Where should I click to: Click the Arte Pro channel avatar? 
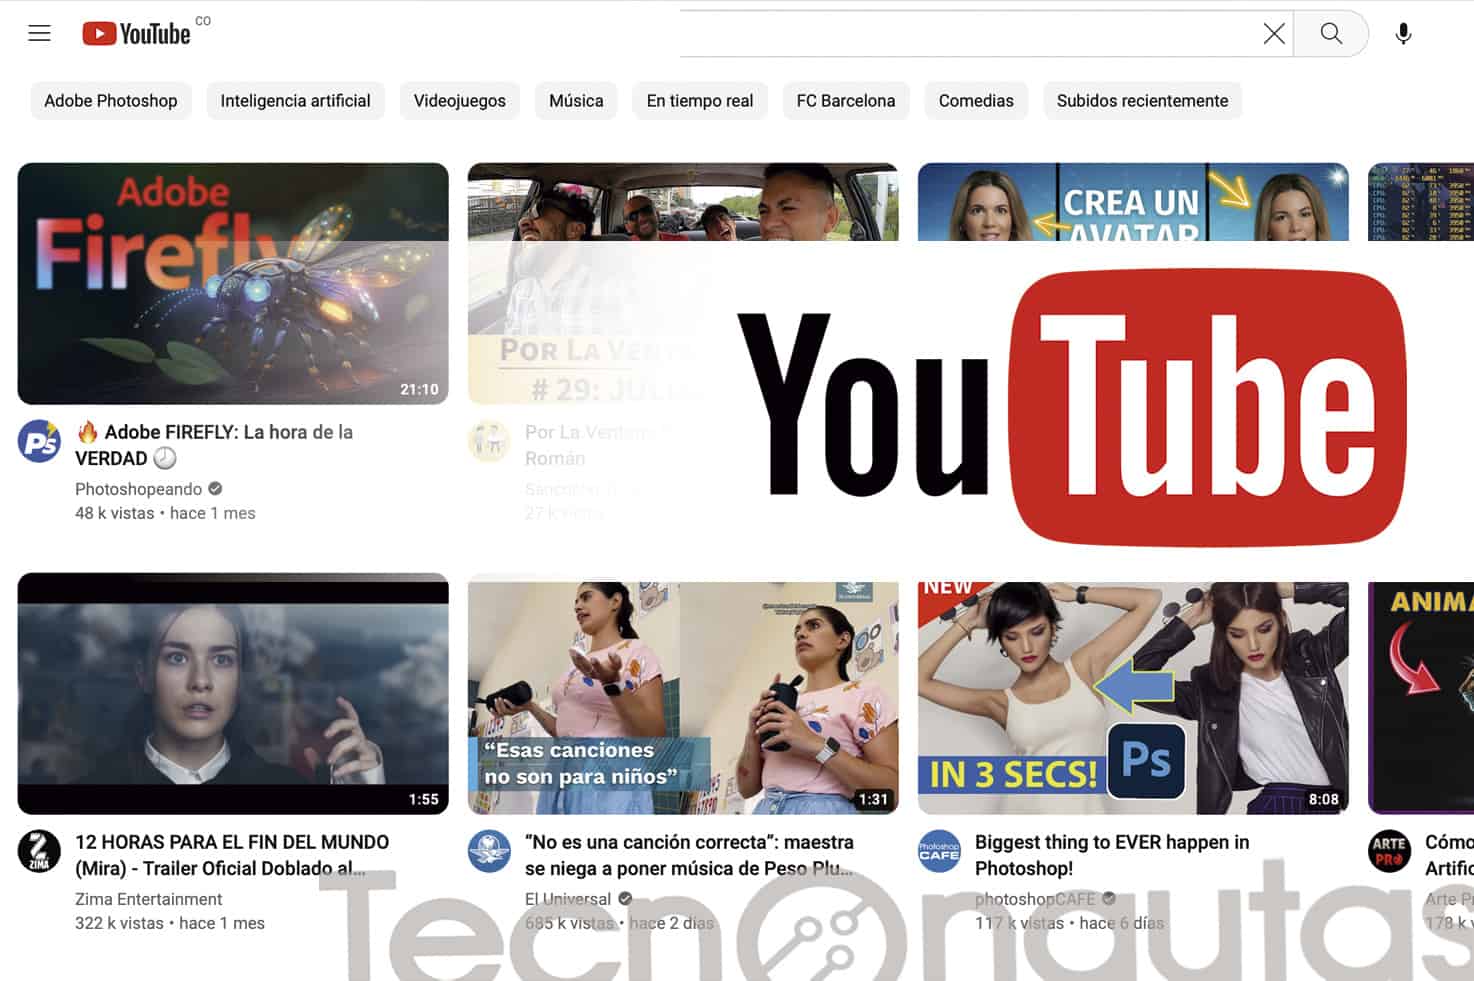[1390, 851]
